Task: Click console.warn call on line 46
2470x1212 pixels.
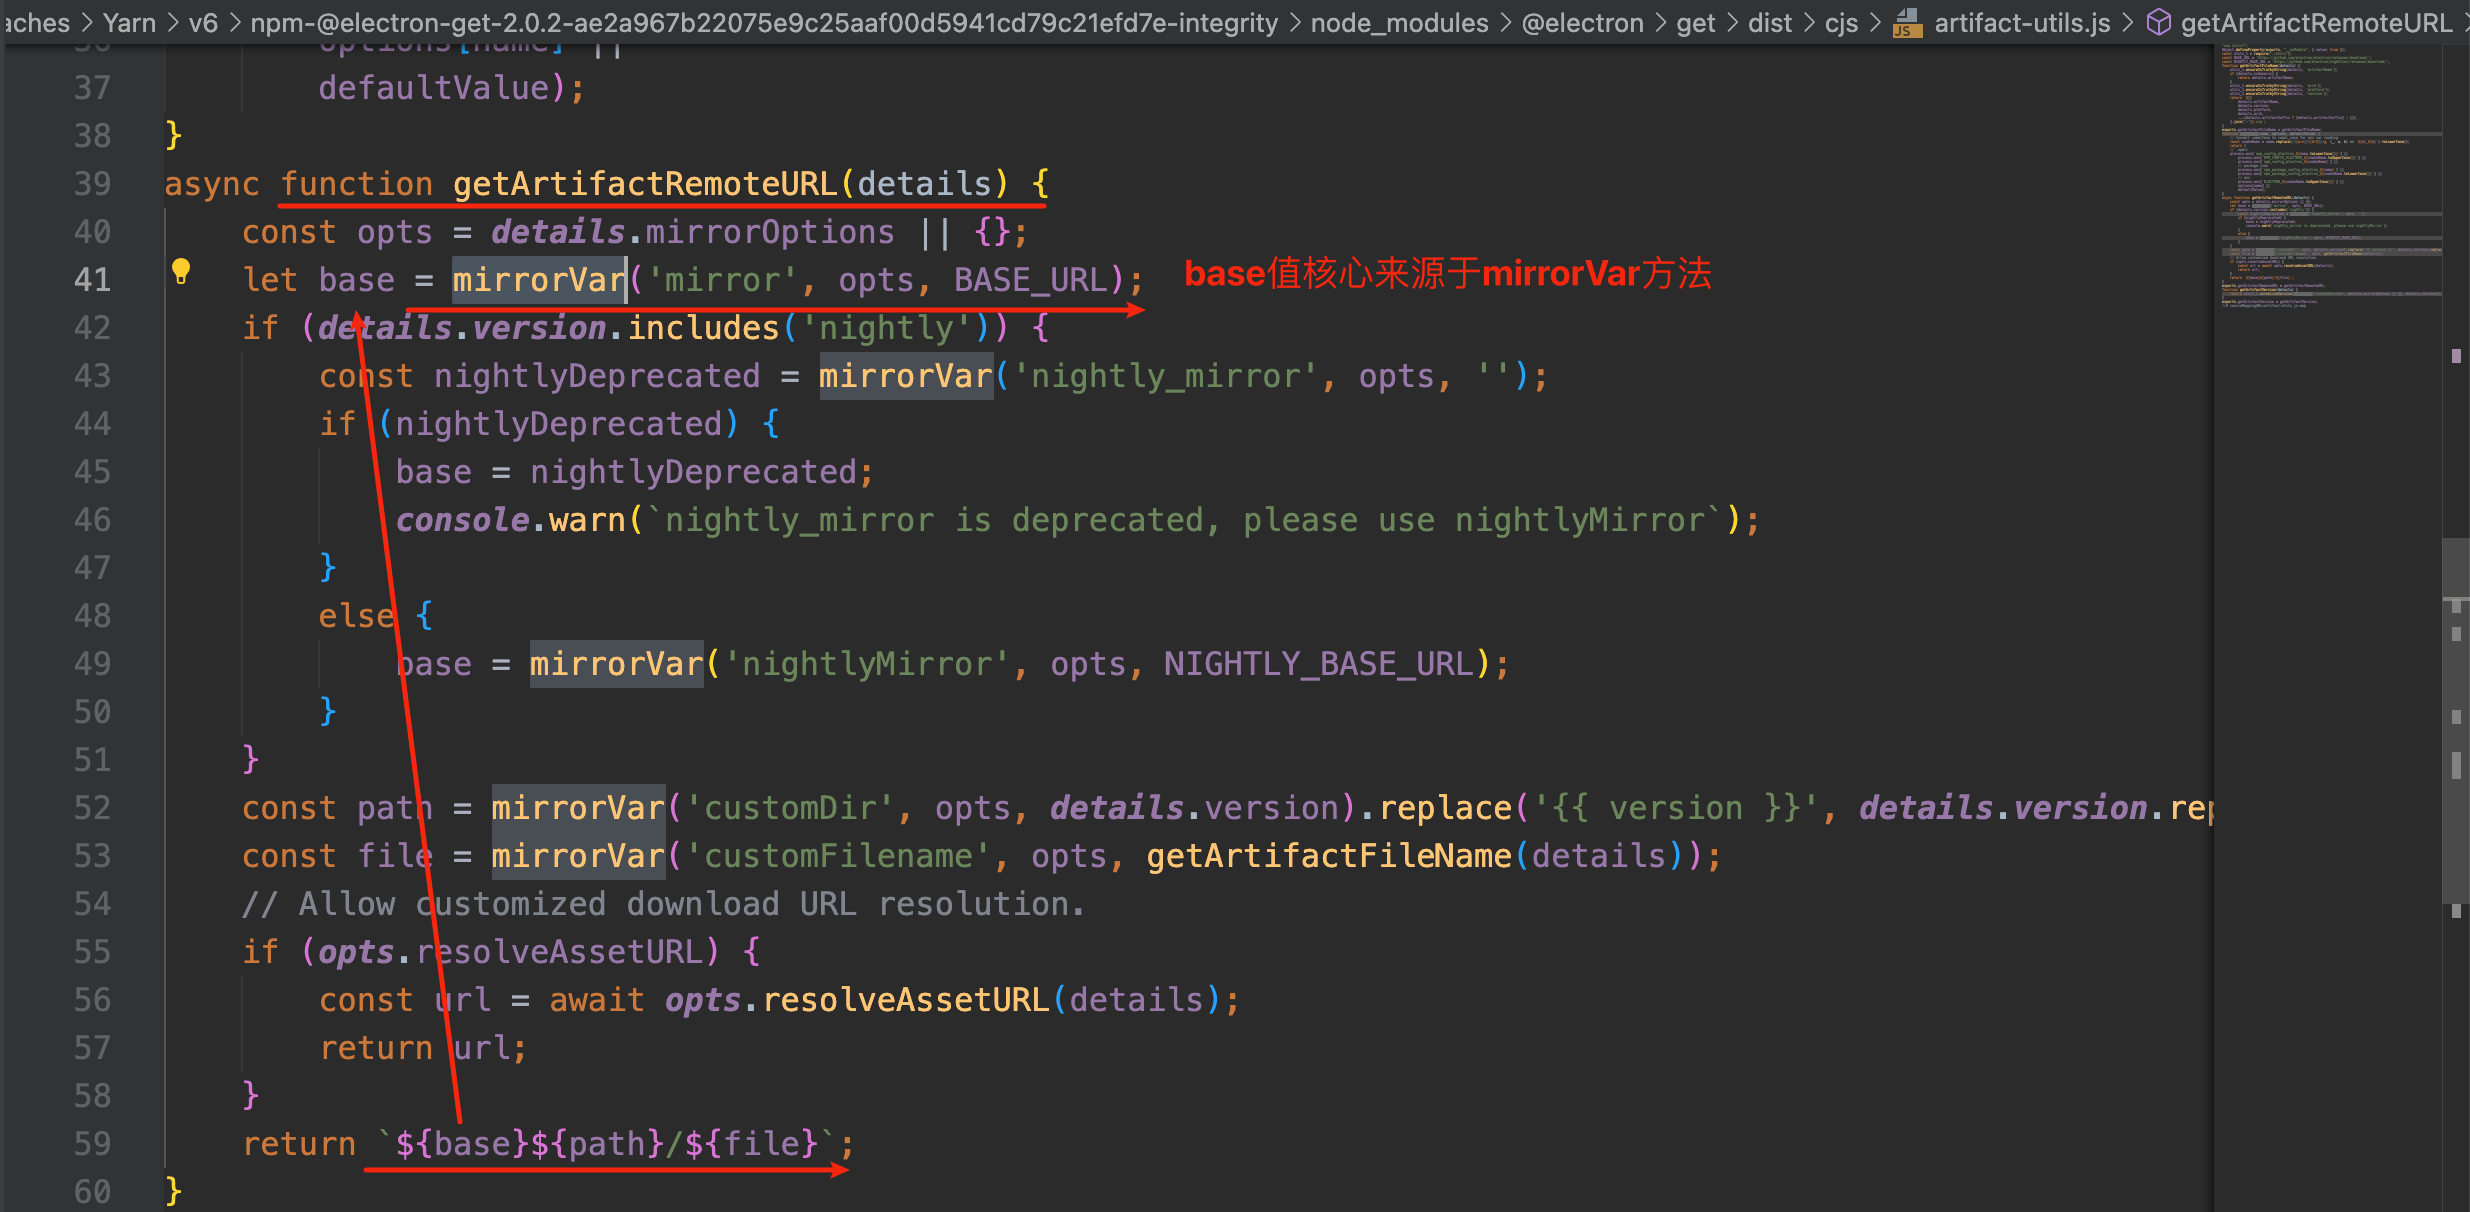Action: (510, 520)
